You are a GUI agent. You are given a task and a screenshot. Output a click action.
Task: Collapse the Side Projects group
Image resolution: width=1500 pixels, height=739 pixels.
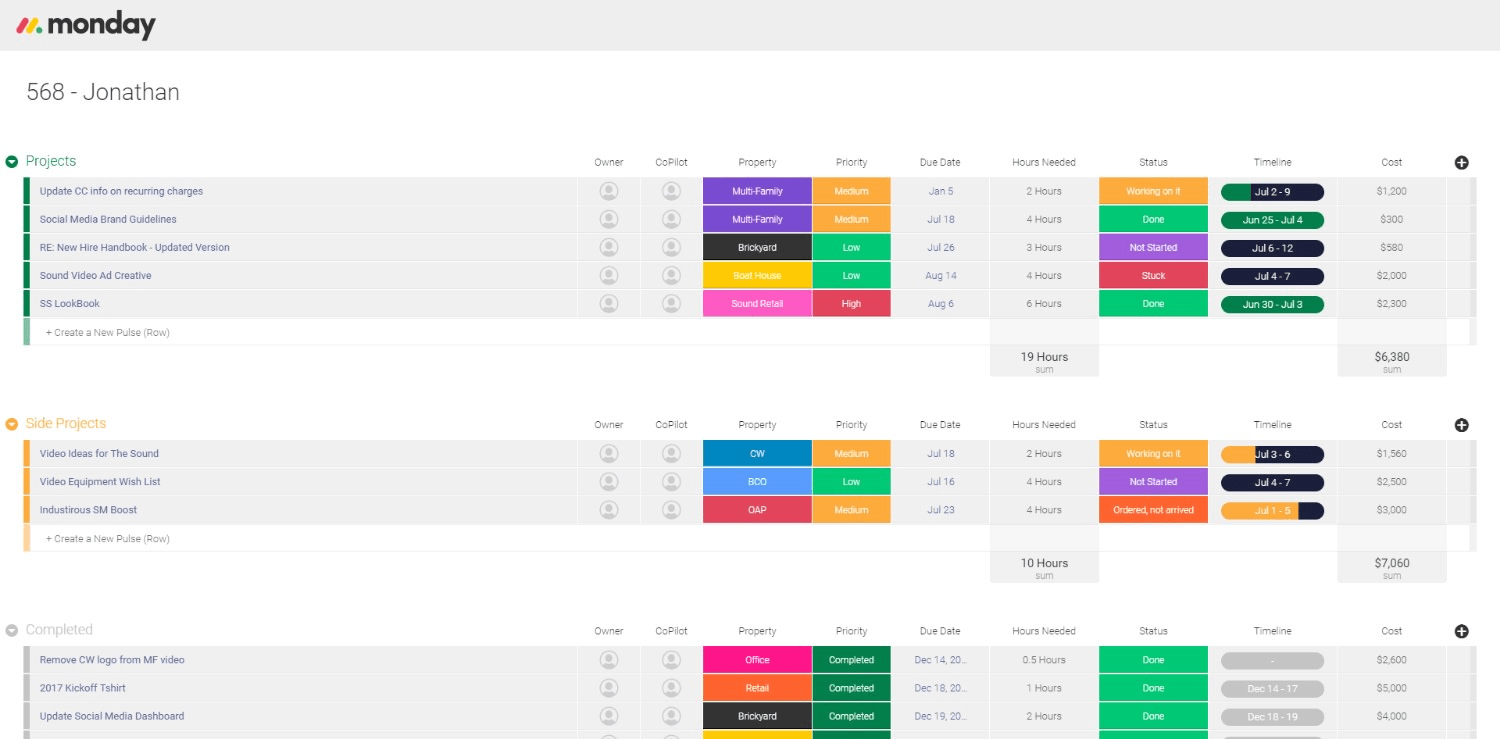(12, 425)
